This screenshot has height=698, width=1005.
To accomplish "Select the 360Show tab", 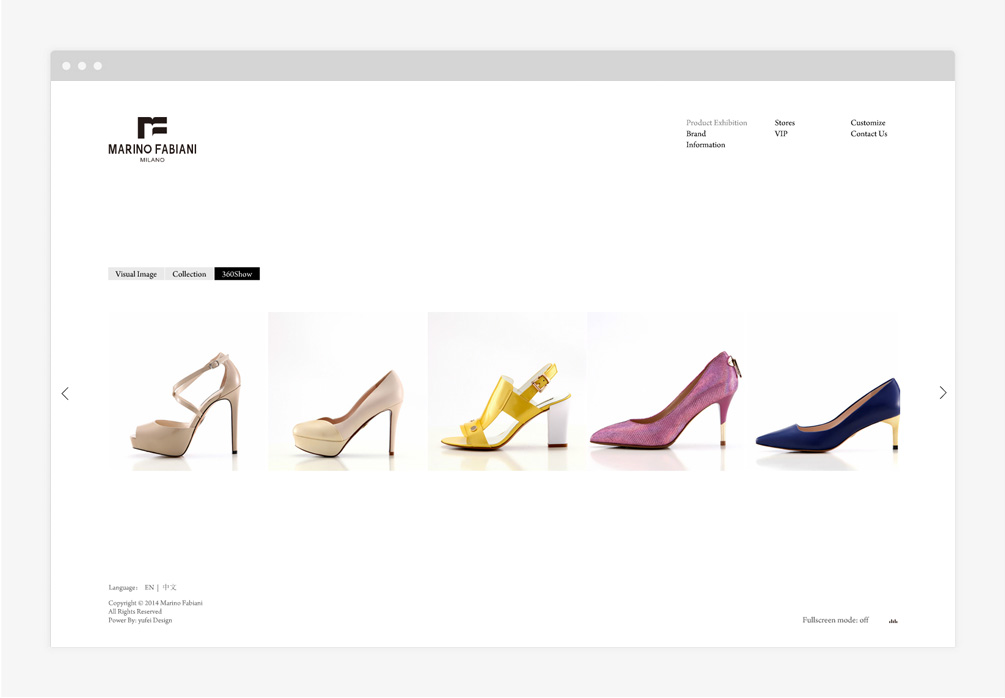I will coord(237,274).
